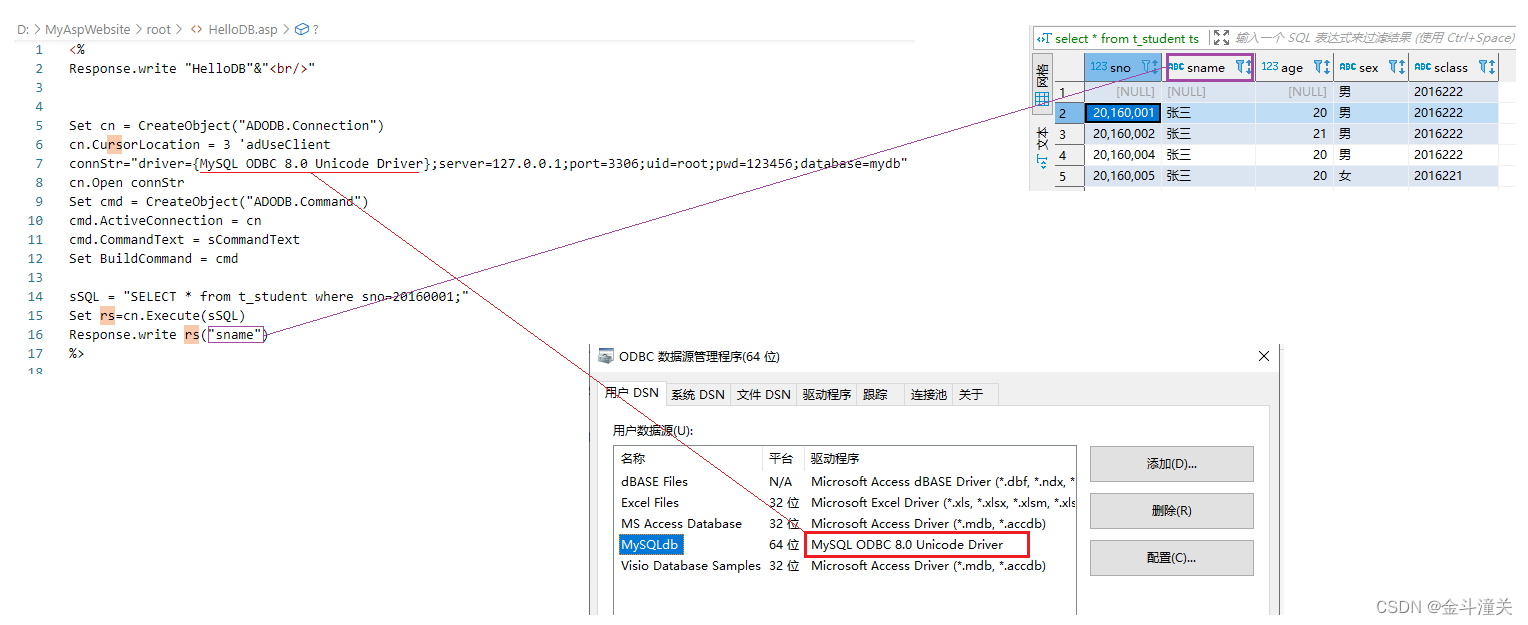Open the 驱动程序 tab in ODBC dialog
This screenshot has height=625, width=1528.
tap(826, 394)
